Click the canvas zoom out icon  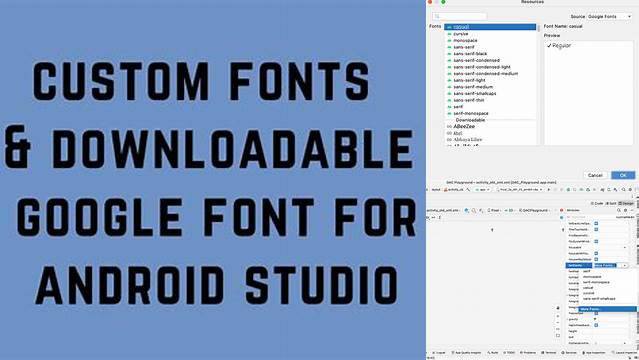[558, 322]
